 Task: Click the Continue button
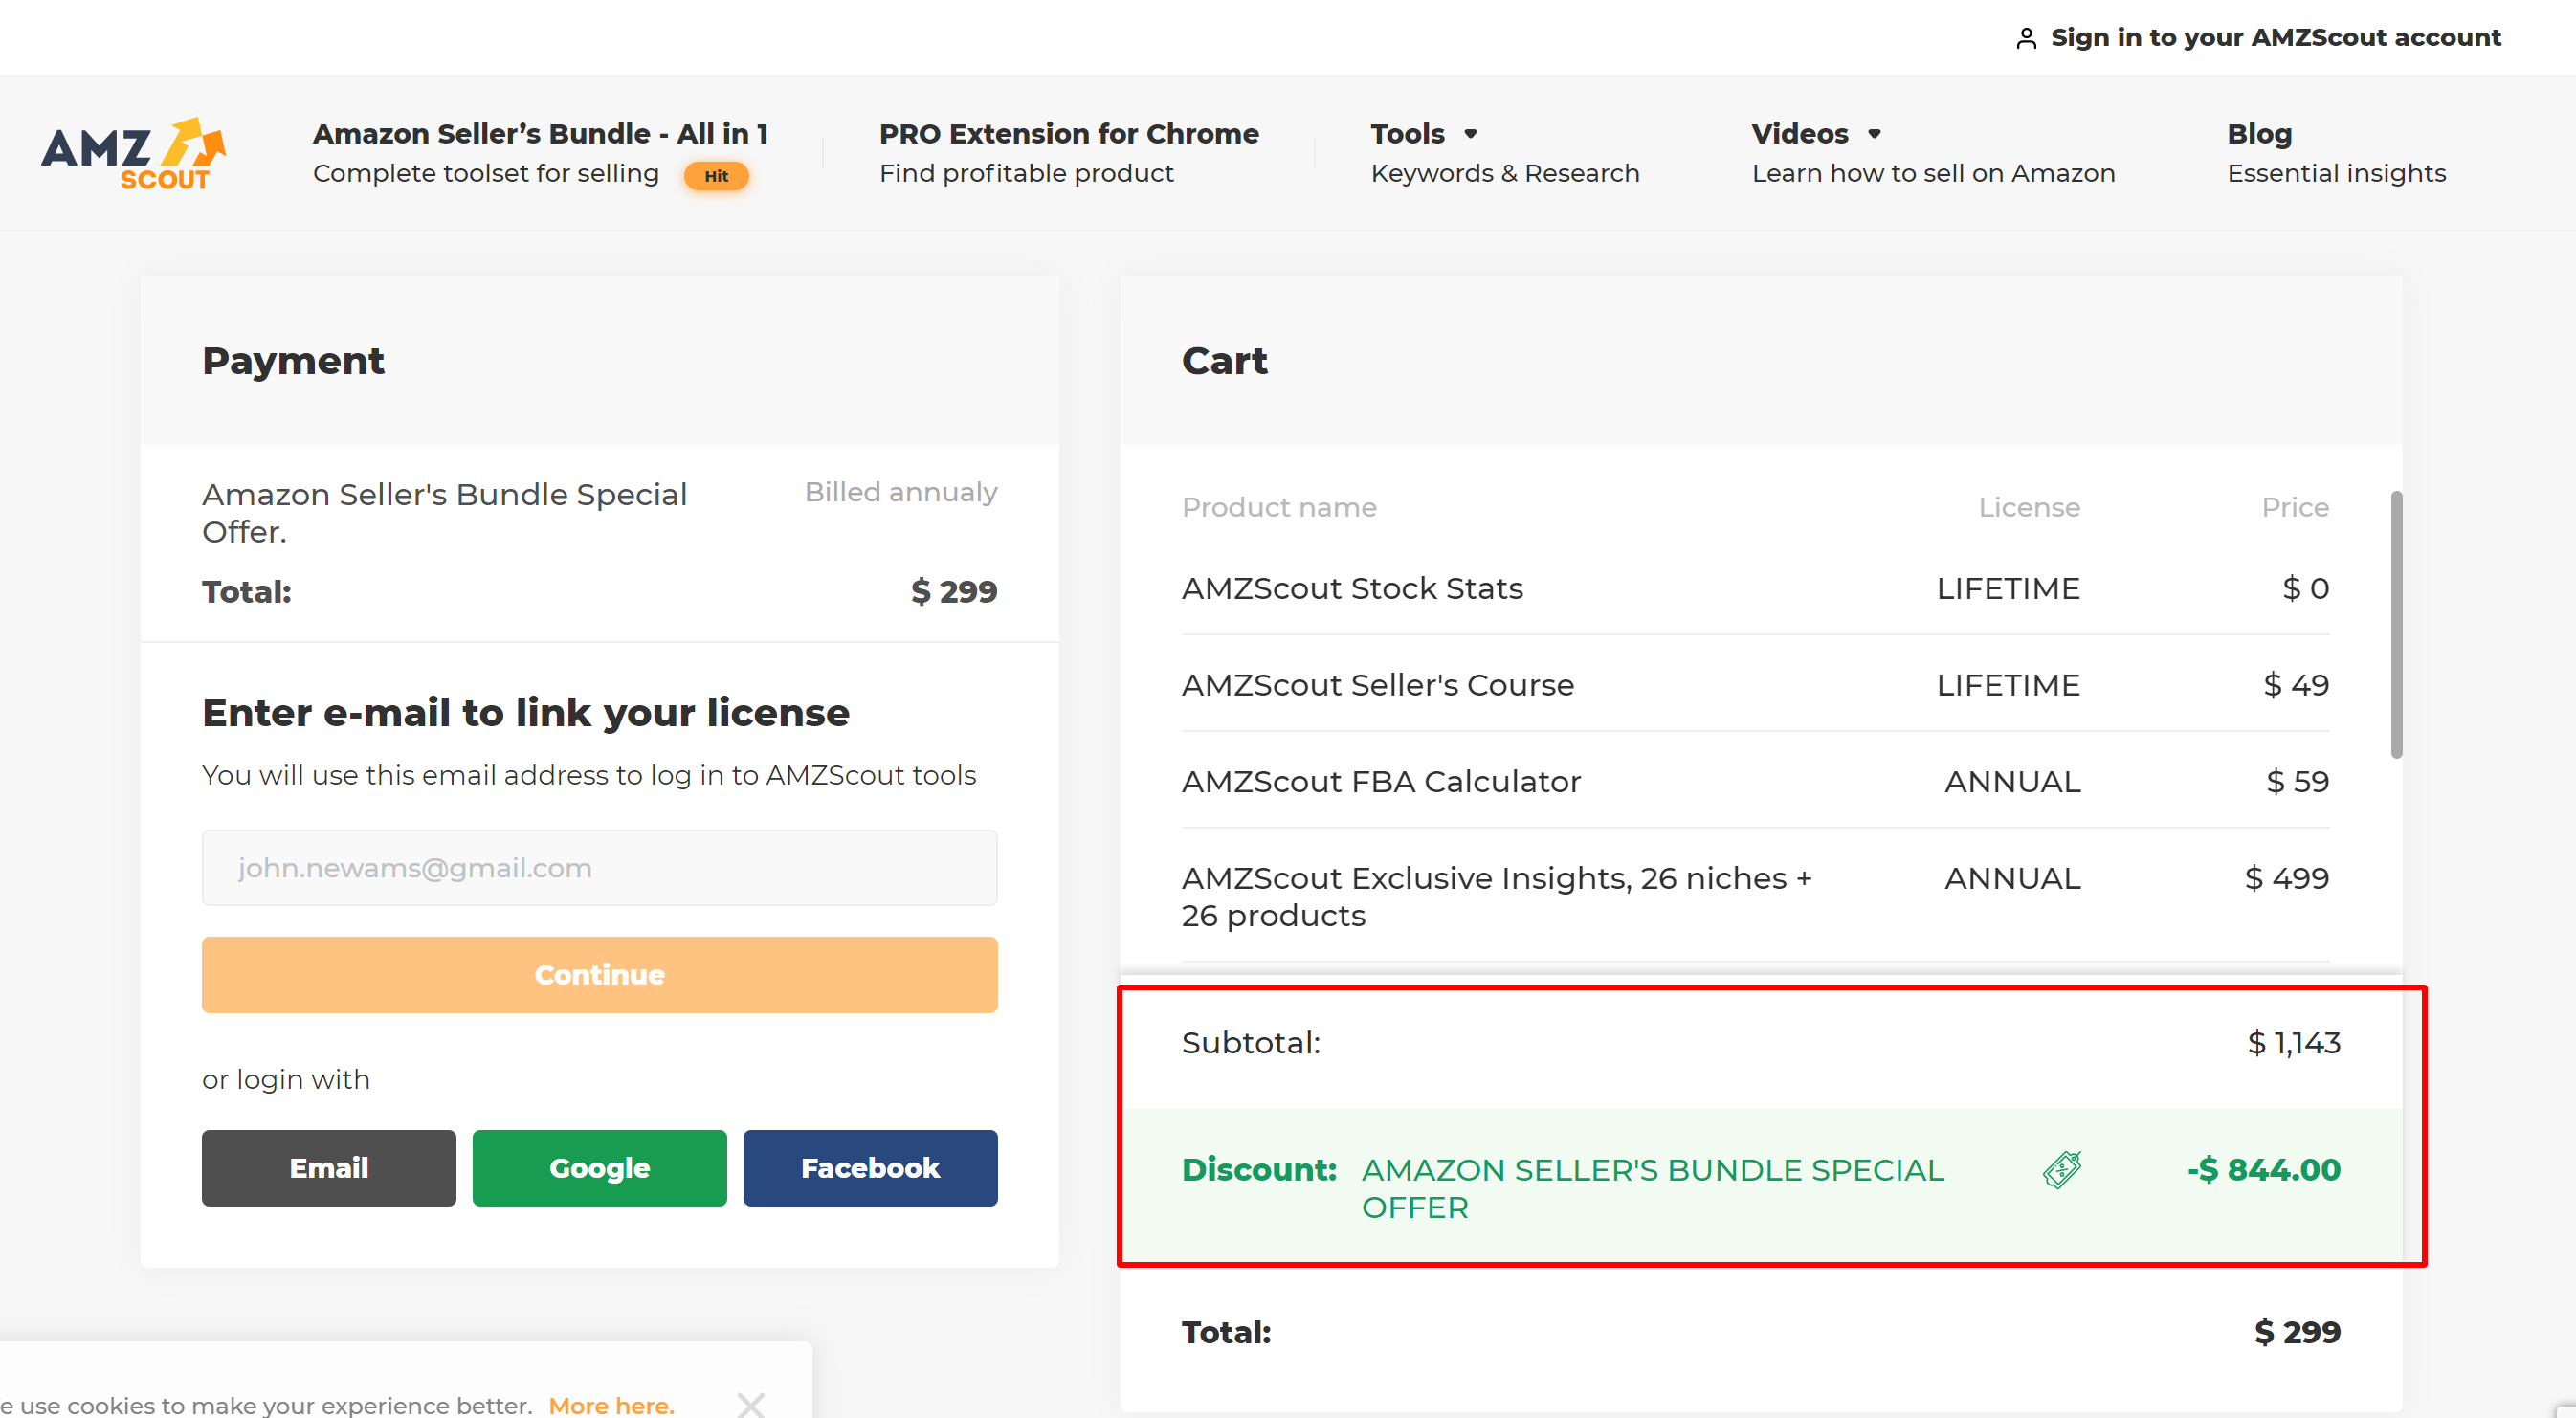coord(599,974)
